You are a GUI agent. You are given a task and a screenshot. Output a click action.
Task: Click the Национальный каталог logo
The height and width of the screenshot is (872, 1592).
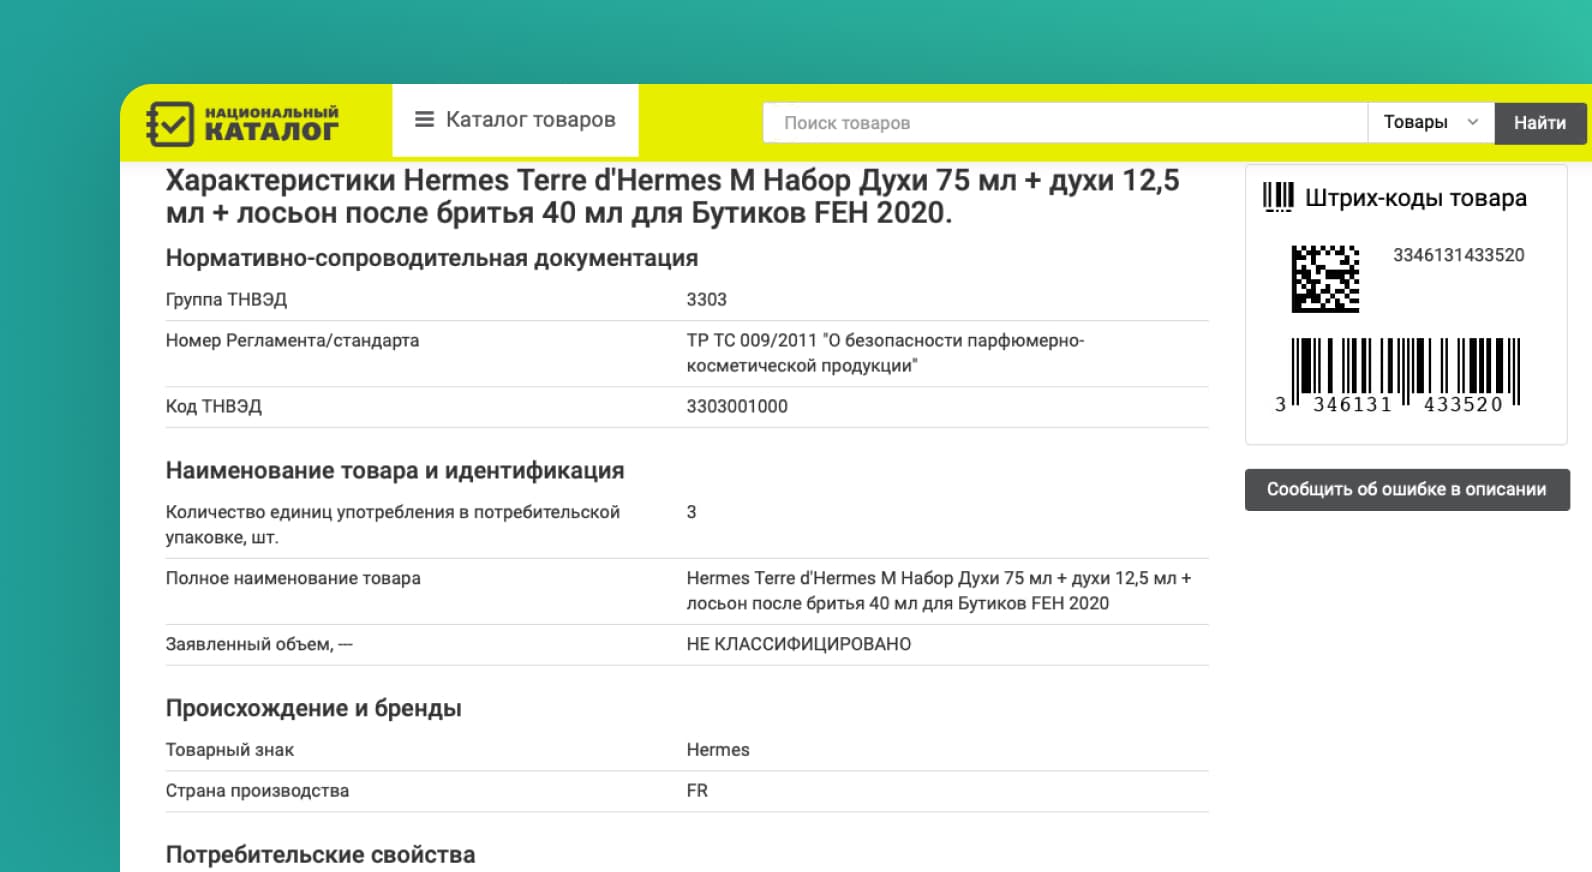[x=242, y=123]
